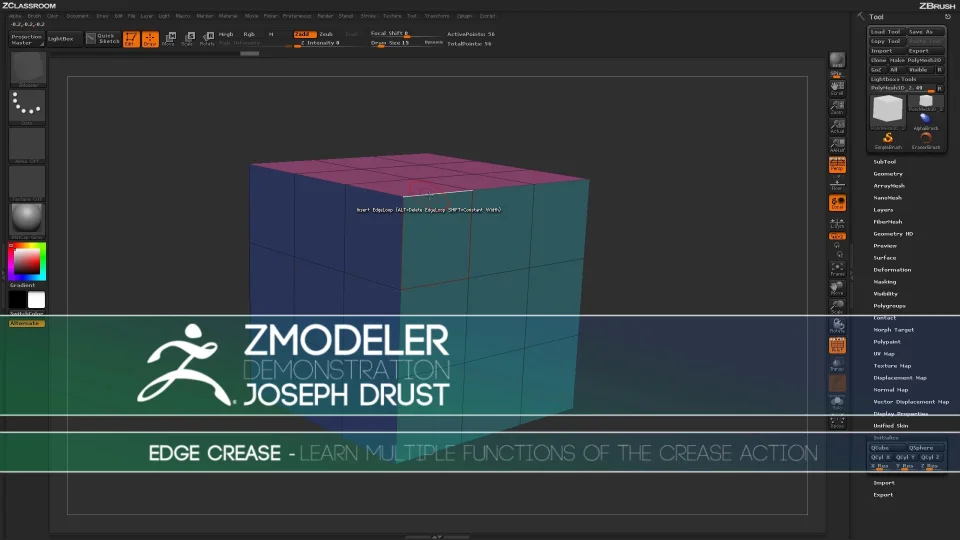Click the AAHalf icon
Viewport: 960px width, 540px height.
click(x=837, y=145)
